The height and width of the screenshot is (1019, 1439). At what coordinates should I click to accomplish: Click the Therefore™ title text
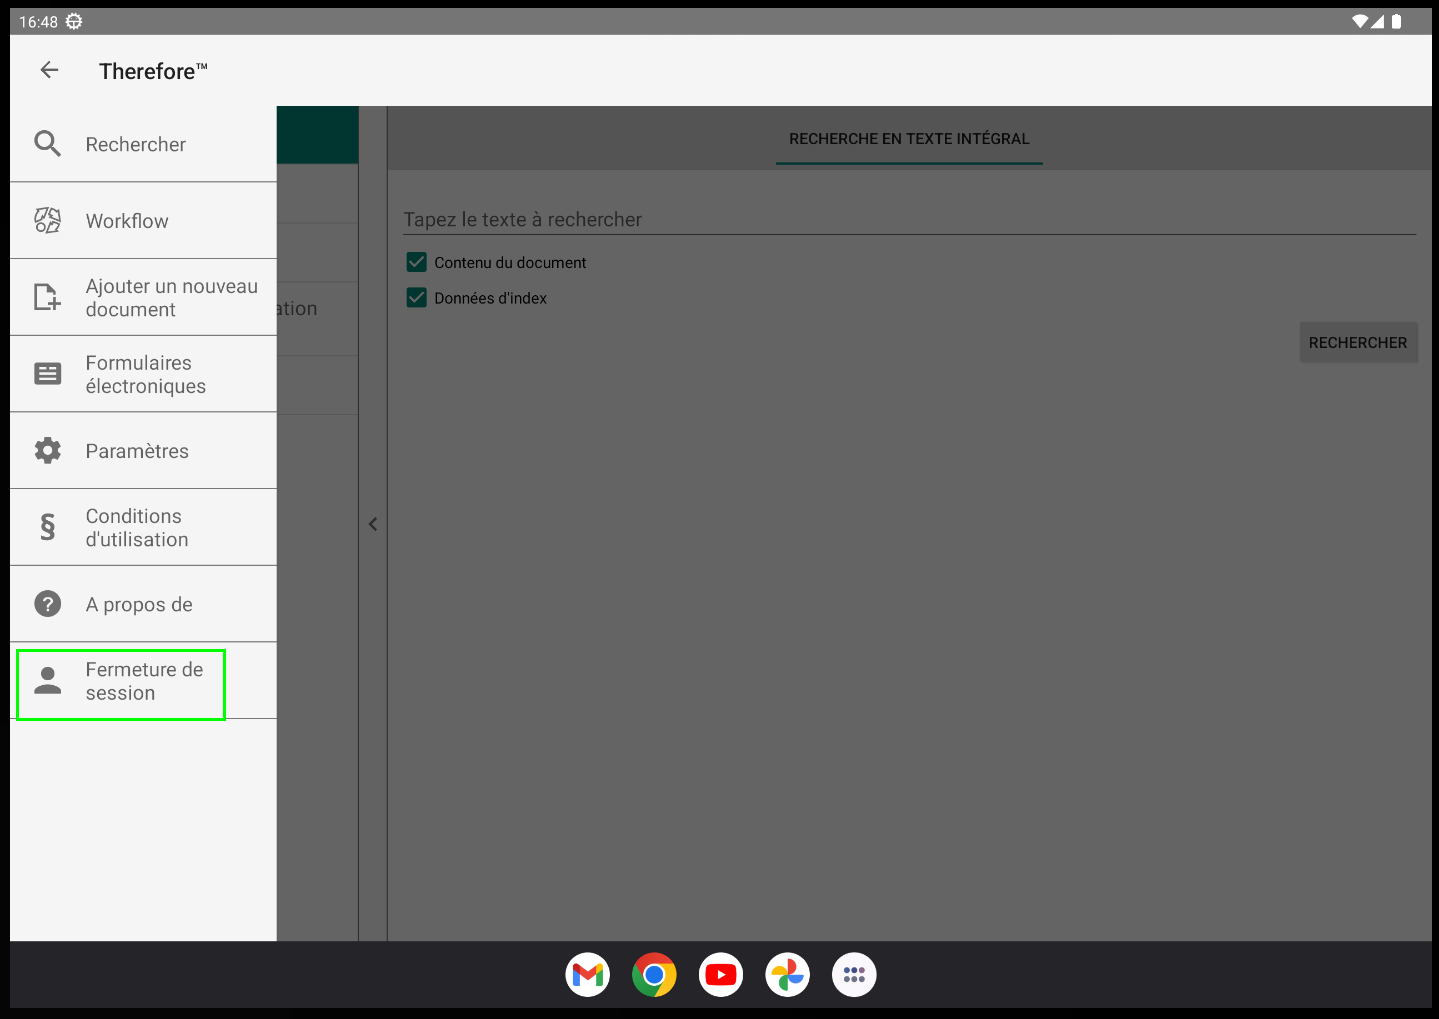tap(153, 71)
